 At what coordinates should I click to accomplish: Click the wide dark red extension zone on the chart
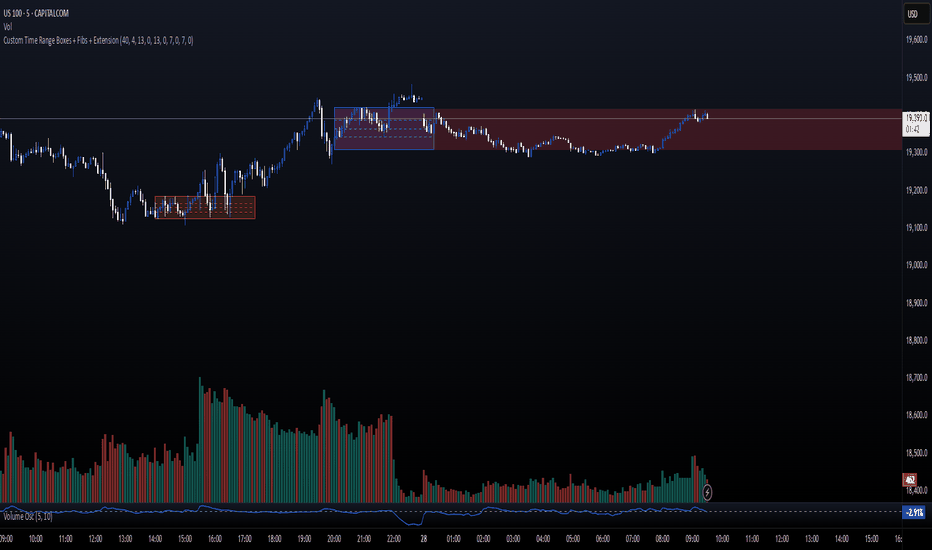(x=668, y=129)
